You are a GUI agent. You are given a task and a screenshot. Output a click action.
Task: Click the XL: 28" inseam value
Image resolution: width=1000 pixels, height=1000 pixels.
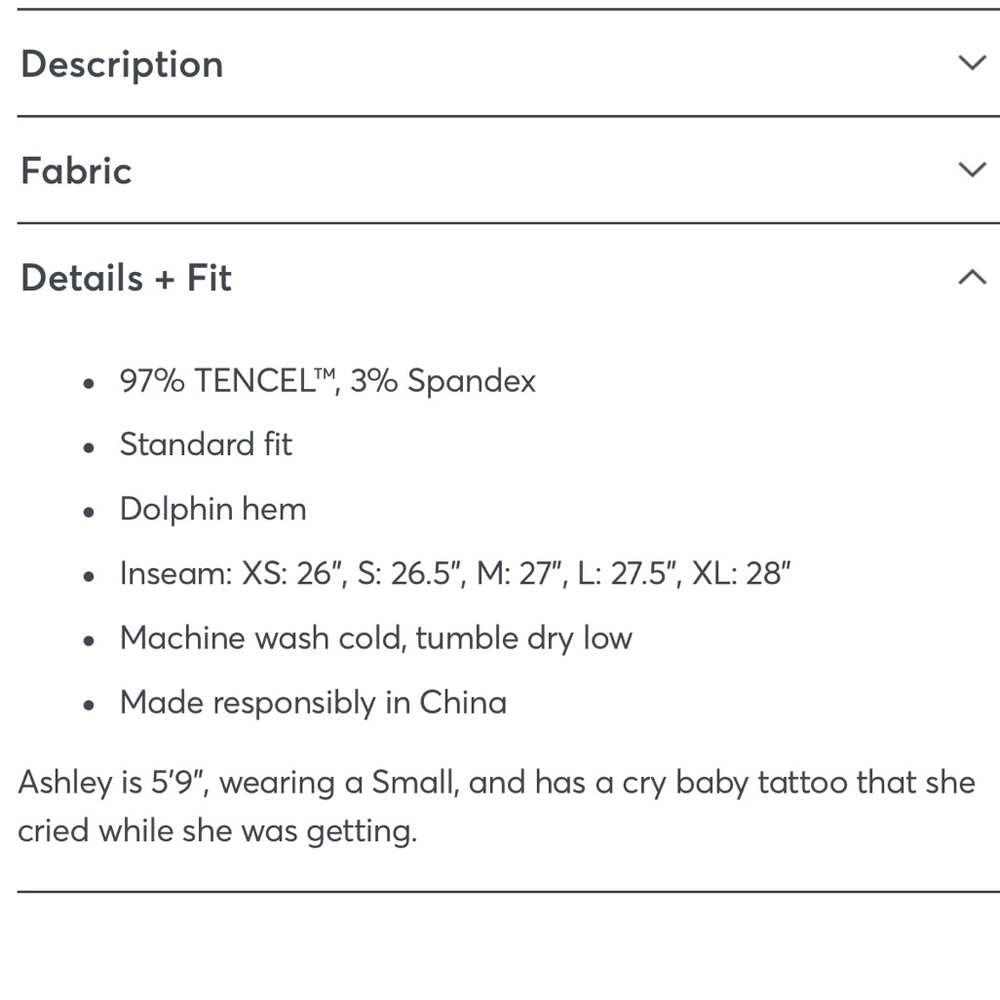tap(742, 573)
